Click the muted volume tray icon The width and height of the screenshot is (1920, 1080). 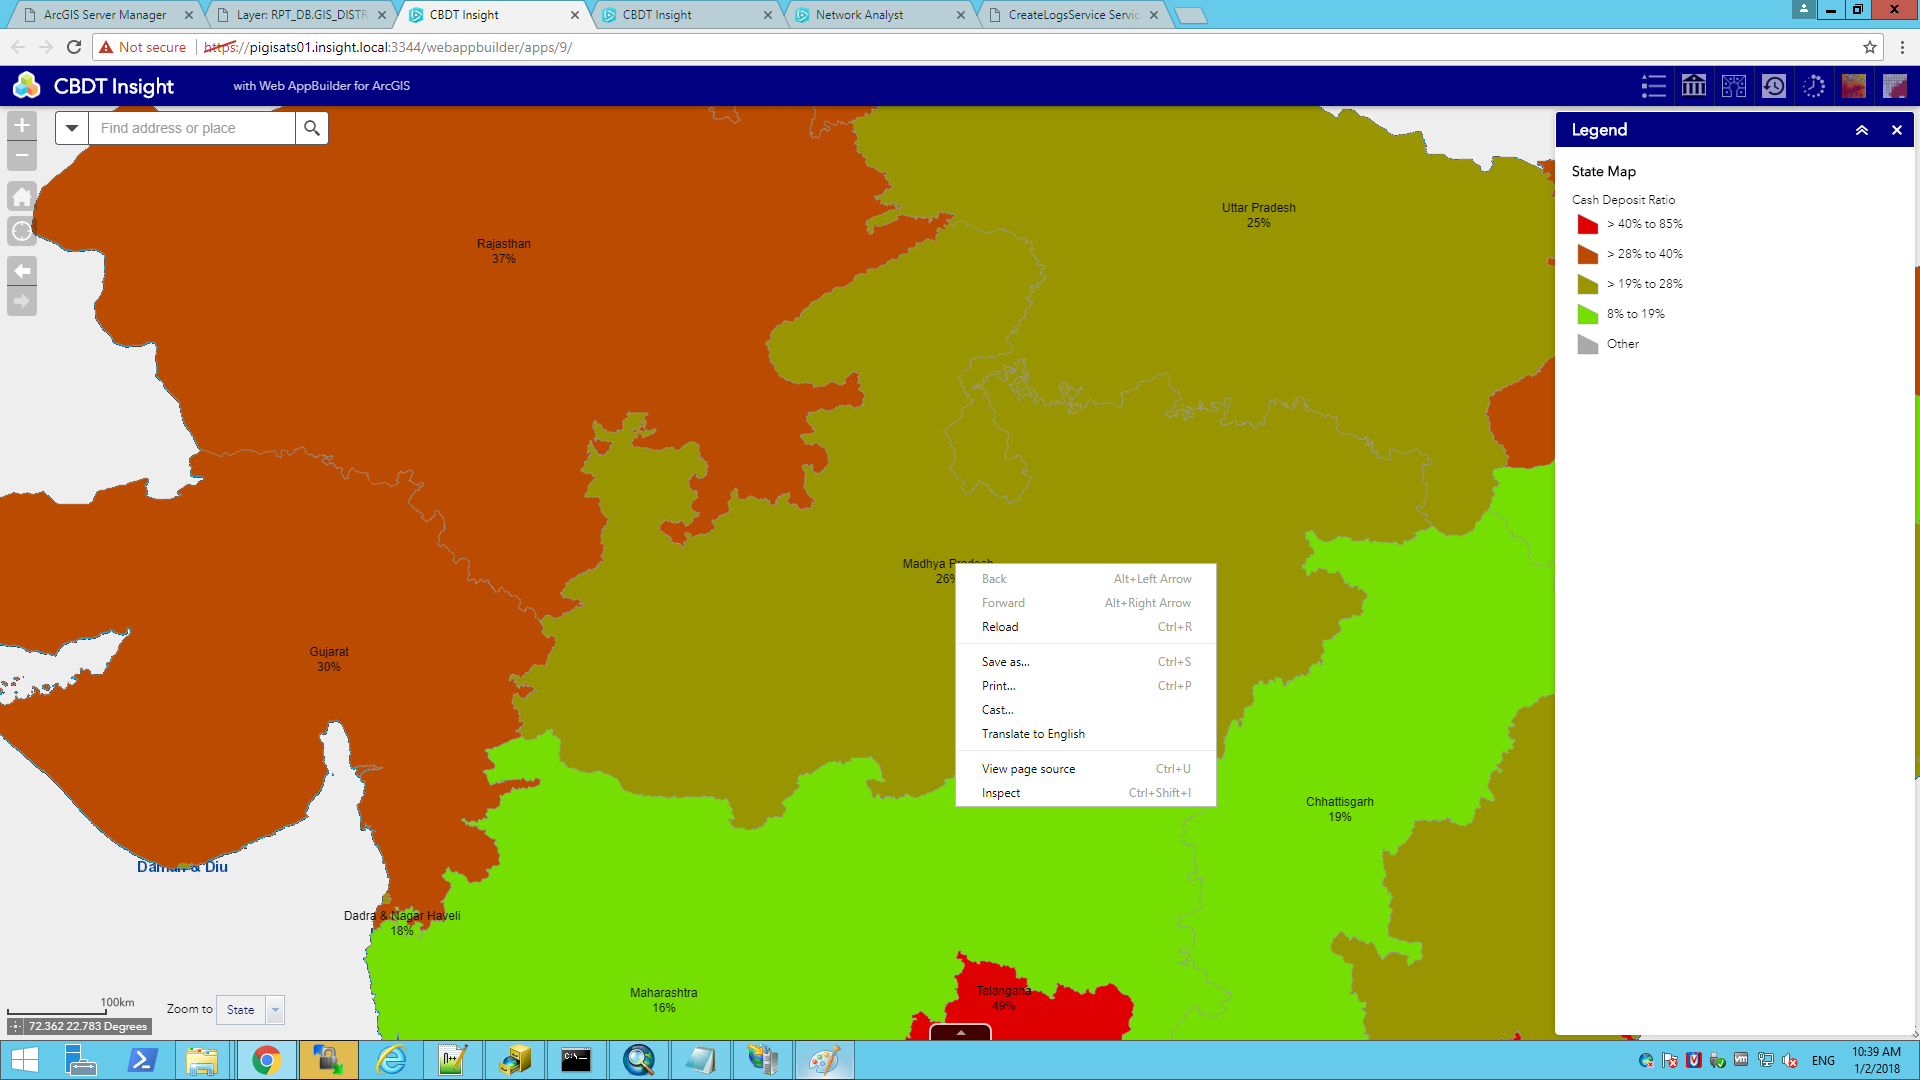pyautogui.click(x=1790, y=1061)
